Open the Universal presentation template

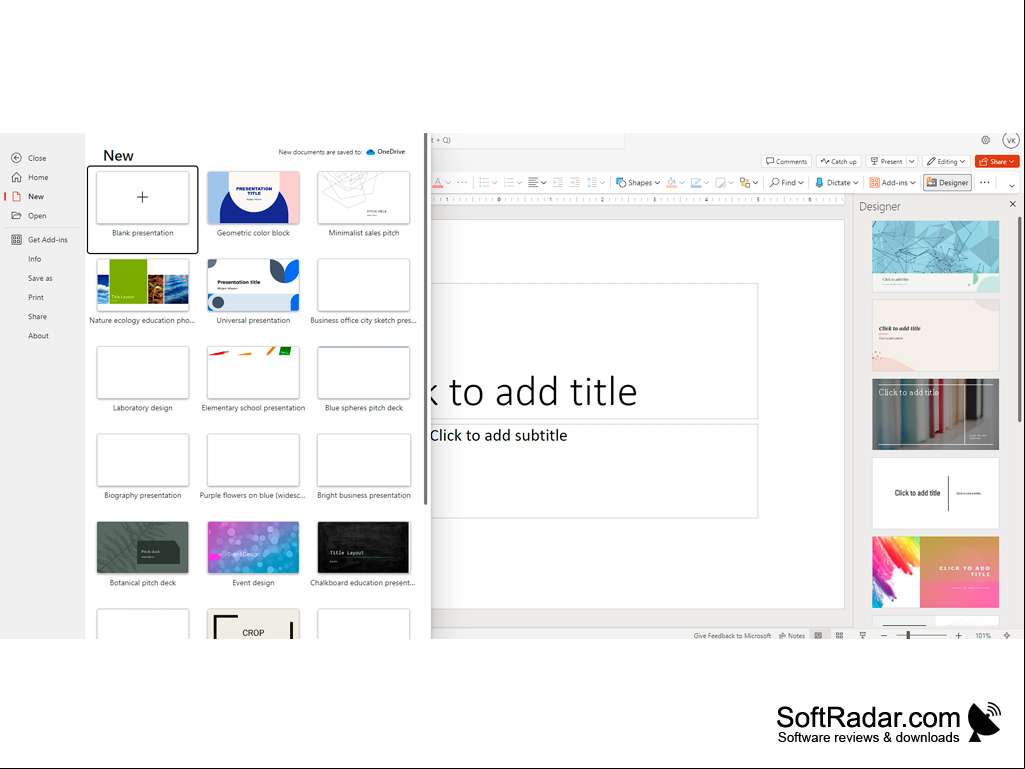tap(253, 292)
